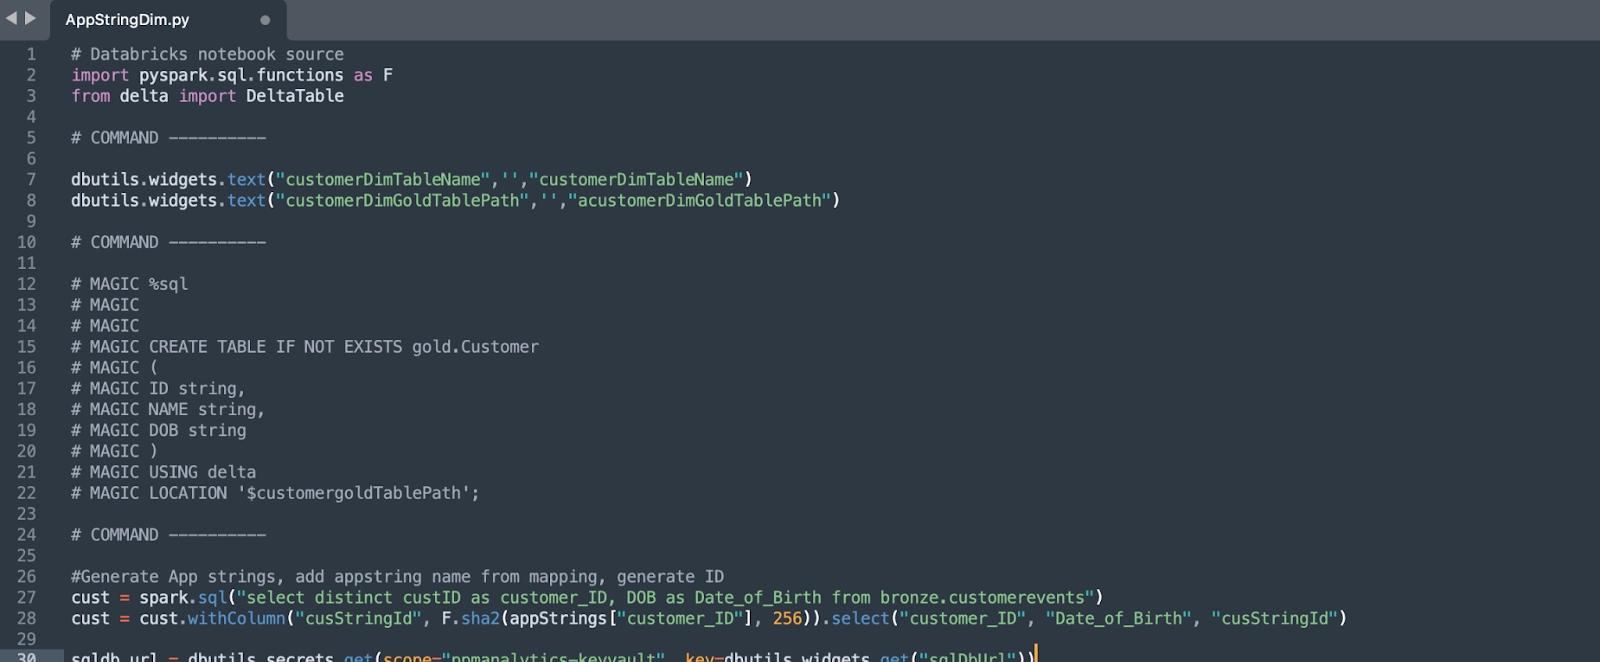Click the '$customergoldTablePath' location string
Viewport: 1600px width, 662px height.
[x=353, y=493]
